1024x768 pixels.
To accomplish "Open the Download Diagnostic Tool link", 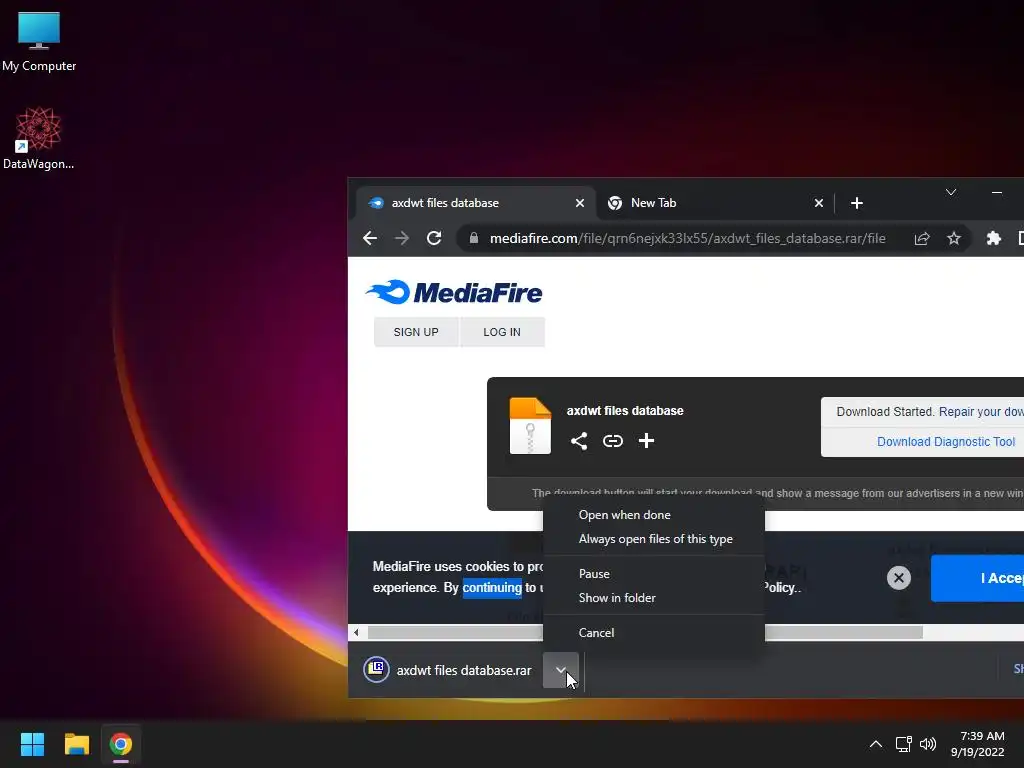I will coord(946,441).
